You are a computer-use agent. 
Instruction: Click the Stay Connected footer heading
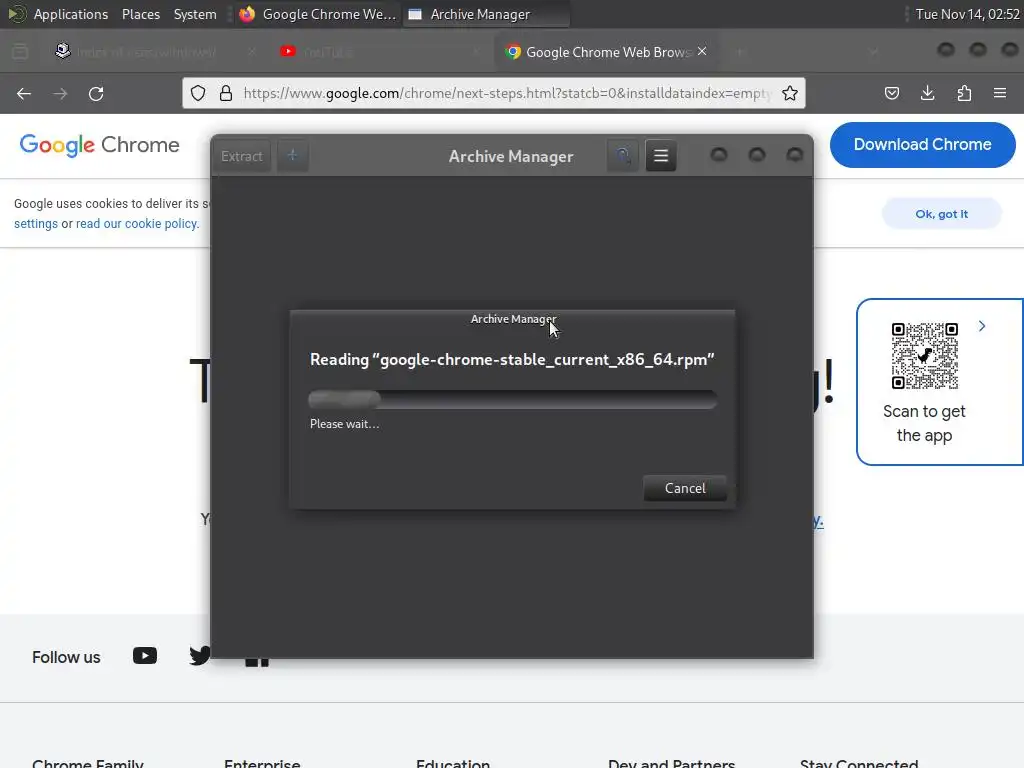pos(859,761)
